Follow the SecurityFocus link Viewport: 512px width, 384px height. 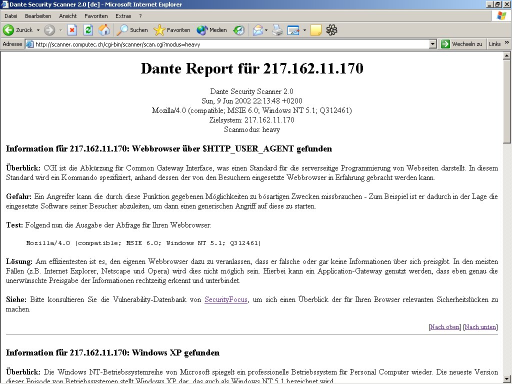226,299
